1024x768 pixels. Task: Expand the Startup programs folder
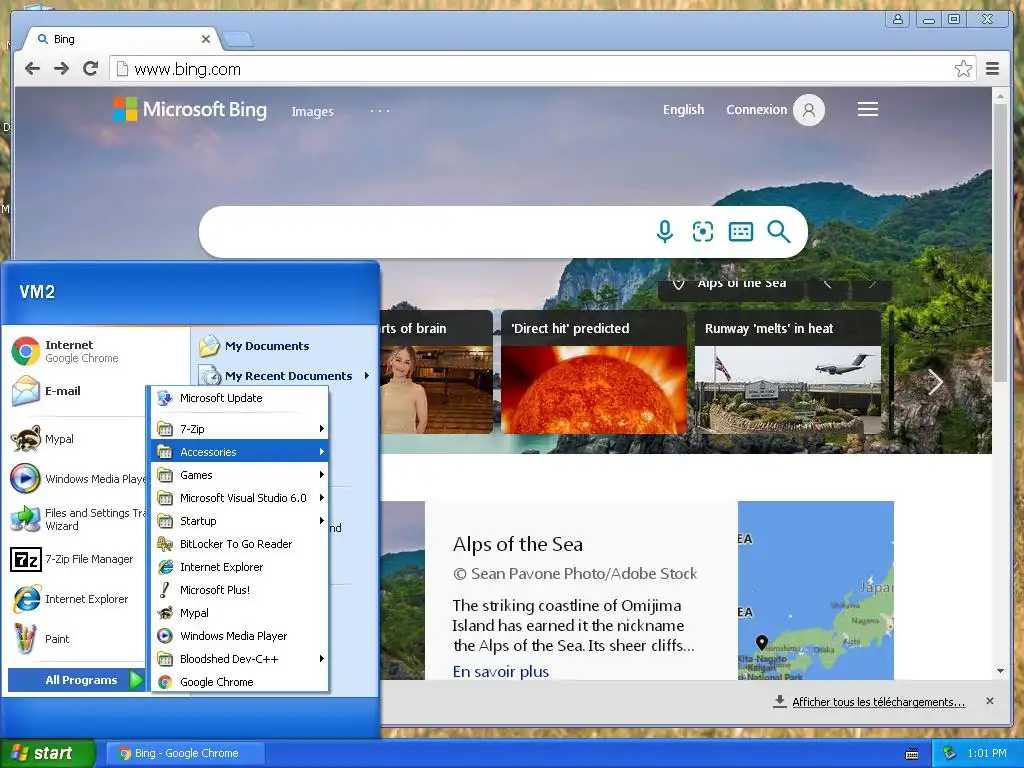[240, 520]
